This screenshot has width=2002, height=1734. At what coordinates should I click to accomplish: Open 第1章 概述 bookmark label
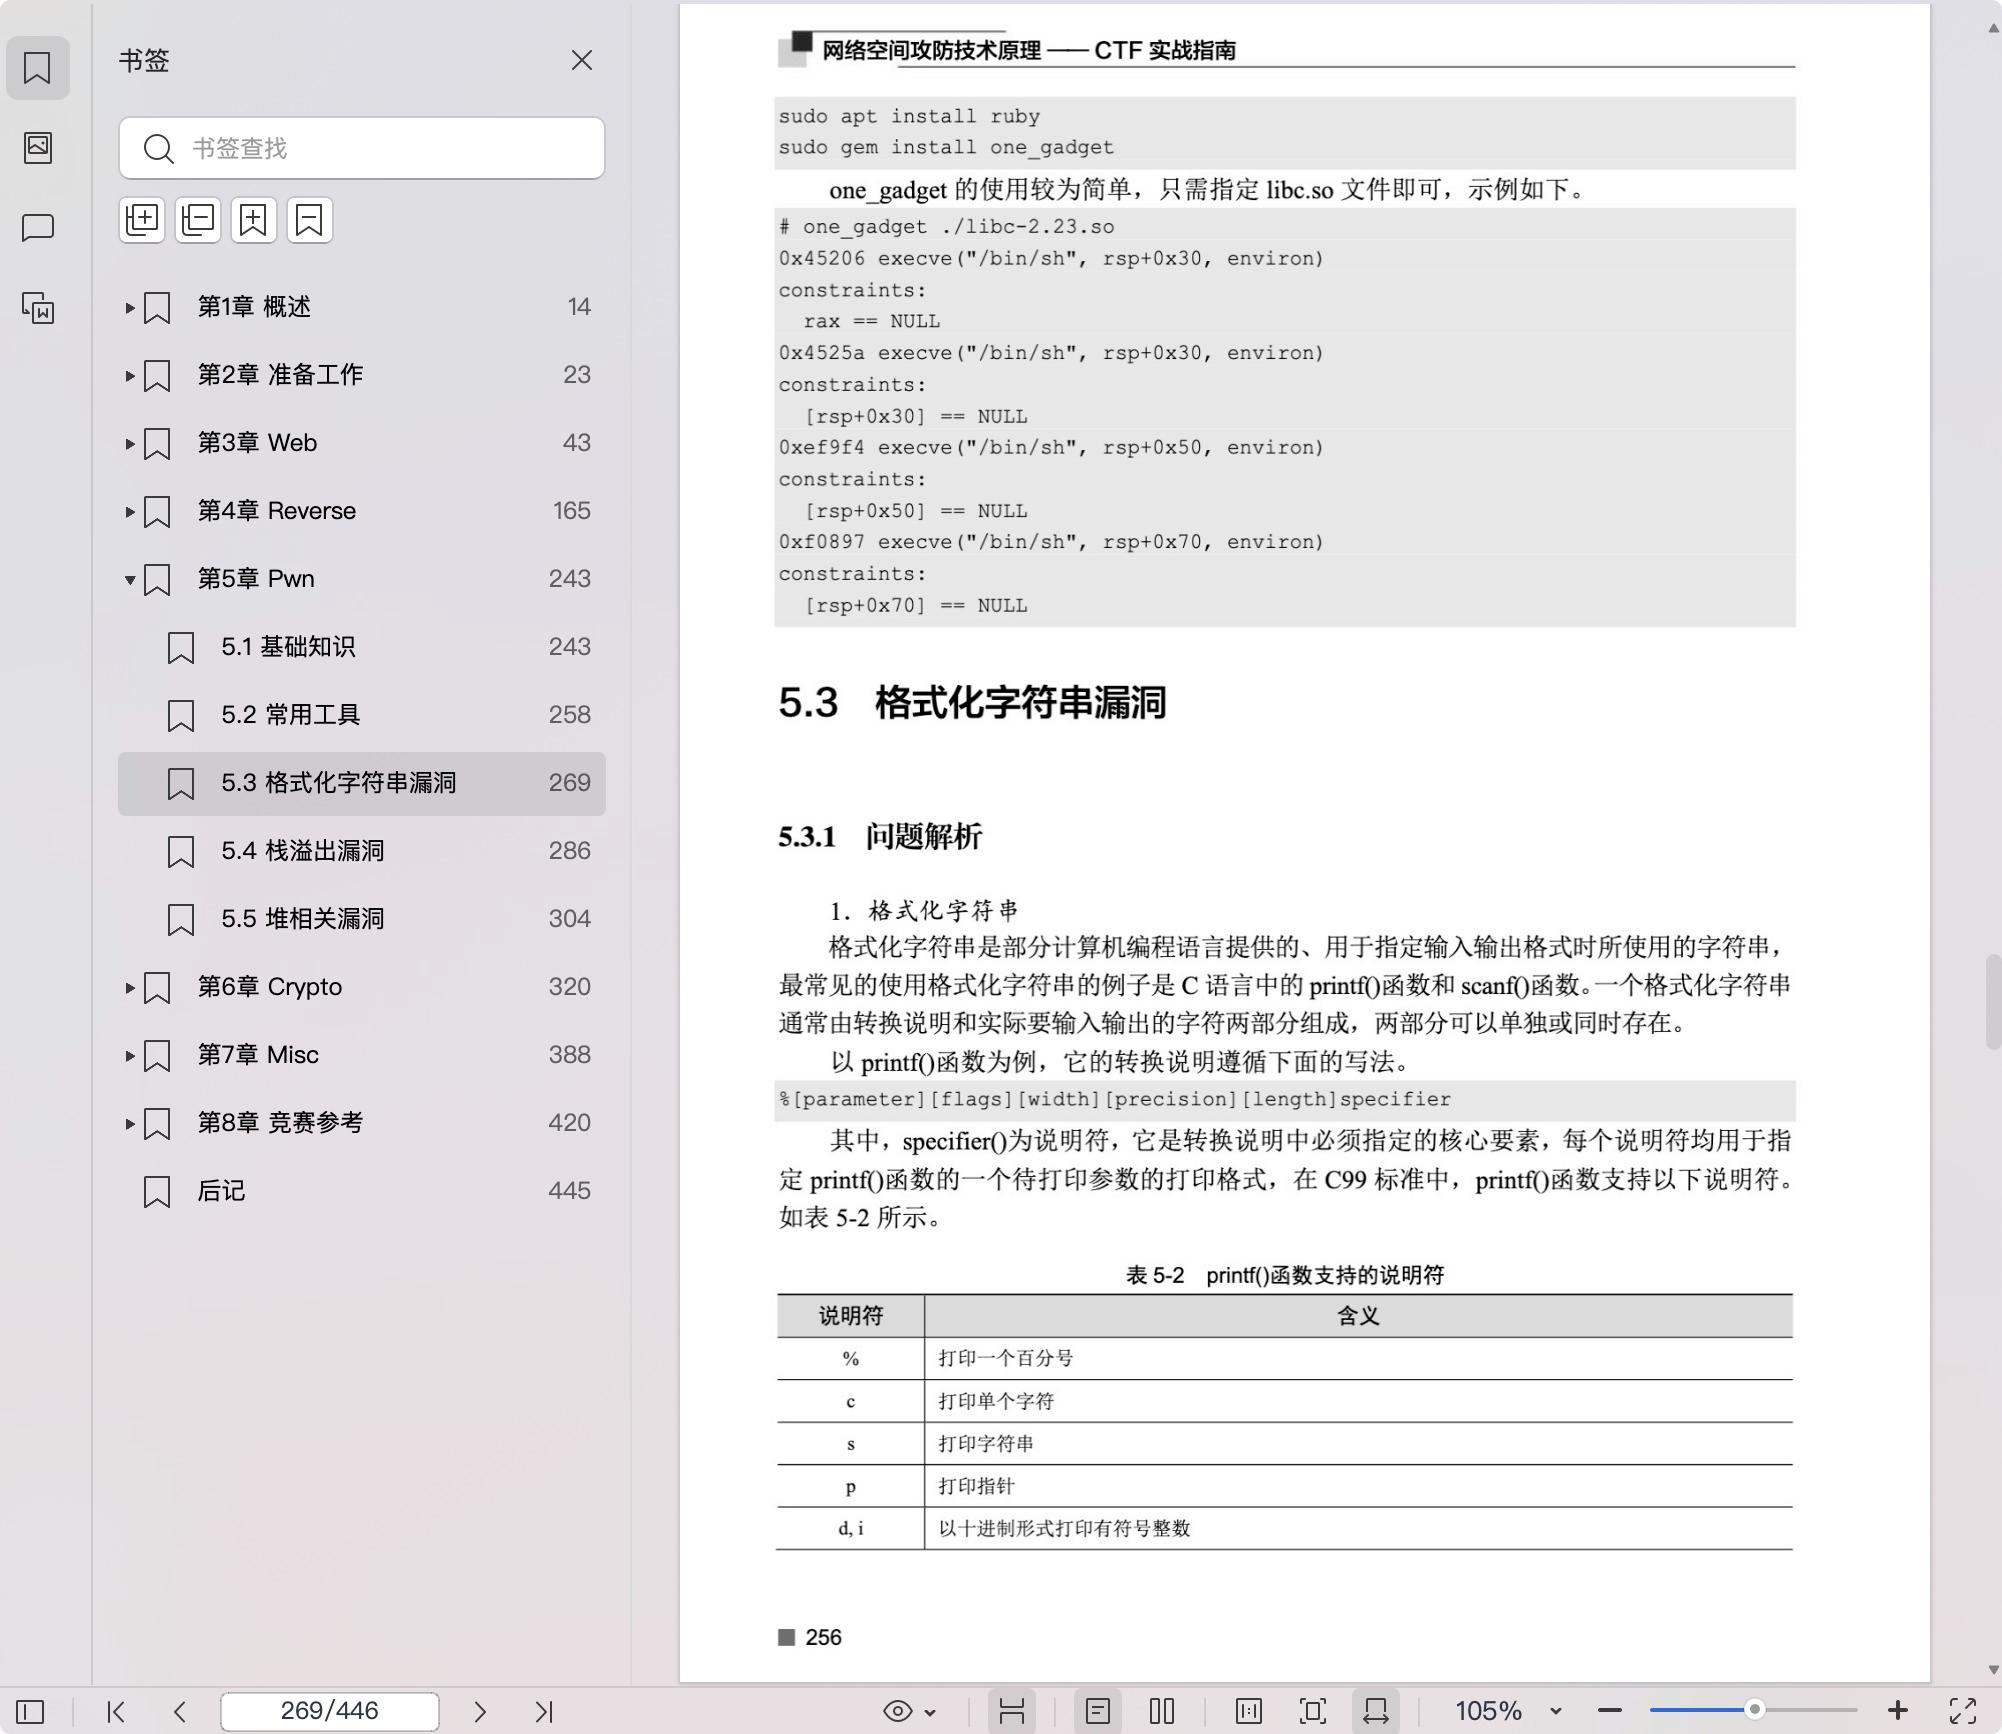click(254, 307)
